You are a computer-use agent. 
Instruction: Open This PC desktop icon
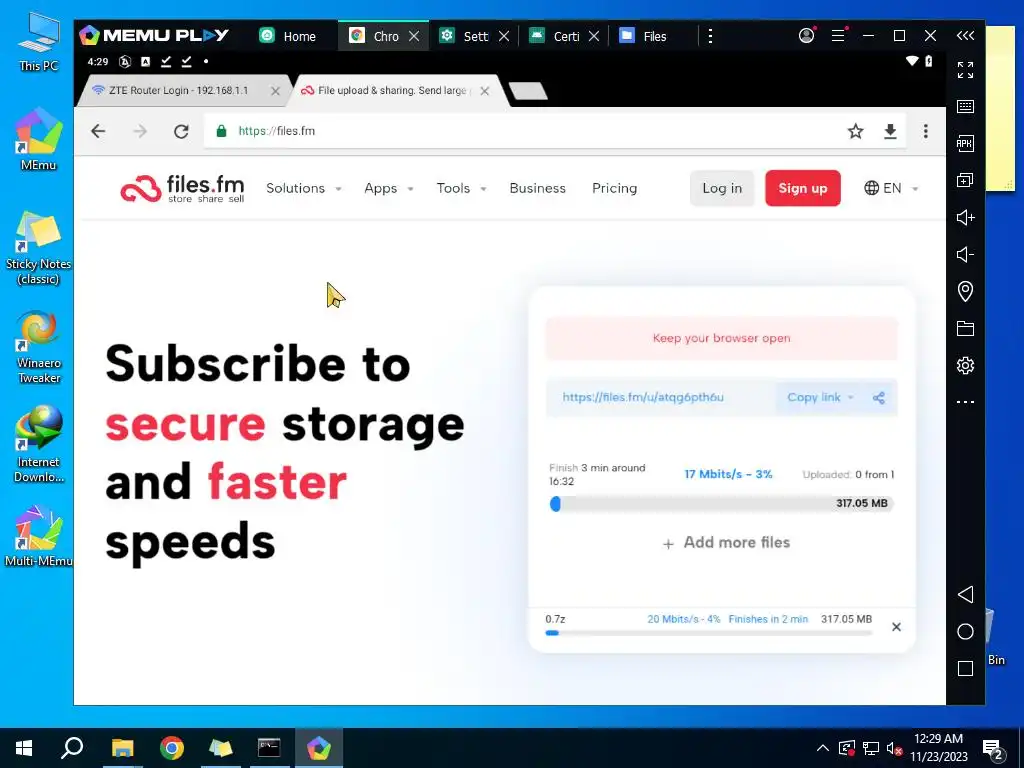[38, 42]
